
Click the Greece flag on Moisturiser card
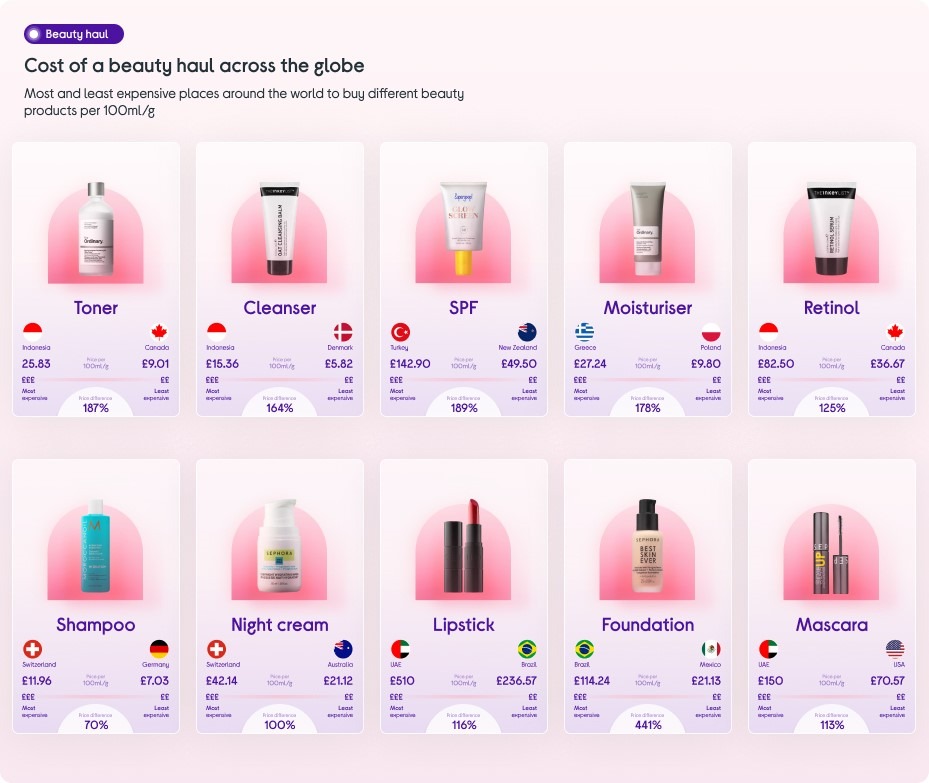click(584, 331)
